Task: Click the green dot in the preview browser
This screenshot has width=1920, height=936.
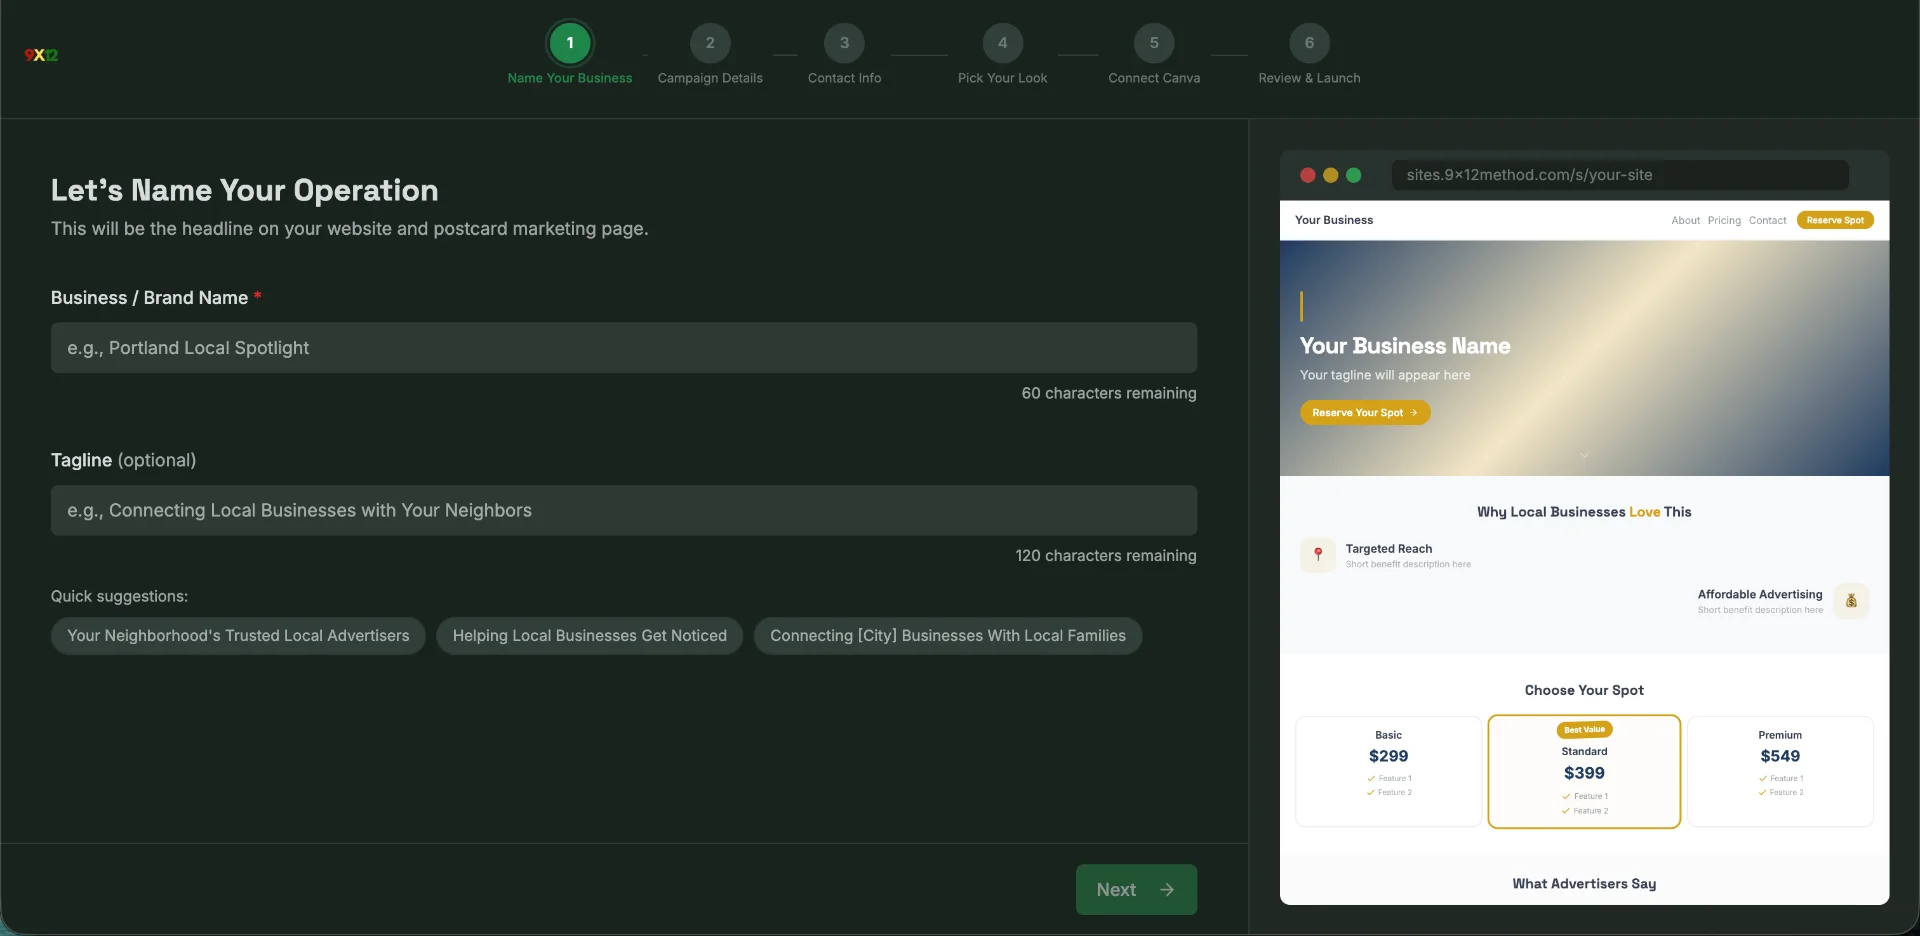Action: click(x=1354, y=174)
